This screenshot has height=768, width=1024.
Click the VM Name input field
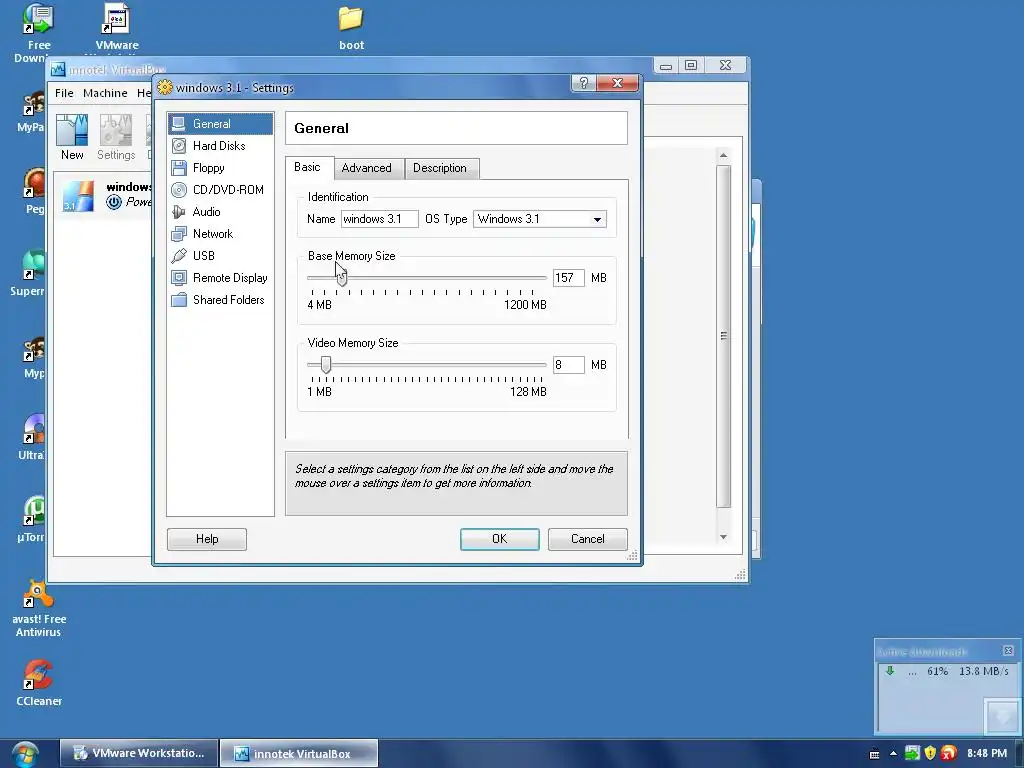click(x=379, y=219)
